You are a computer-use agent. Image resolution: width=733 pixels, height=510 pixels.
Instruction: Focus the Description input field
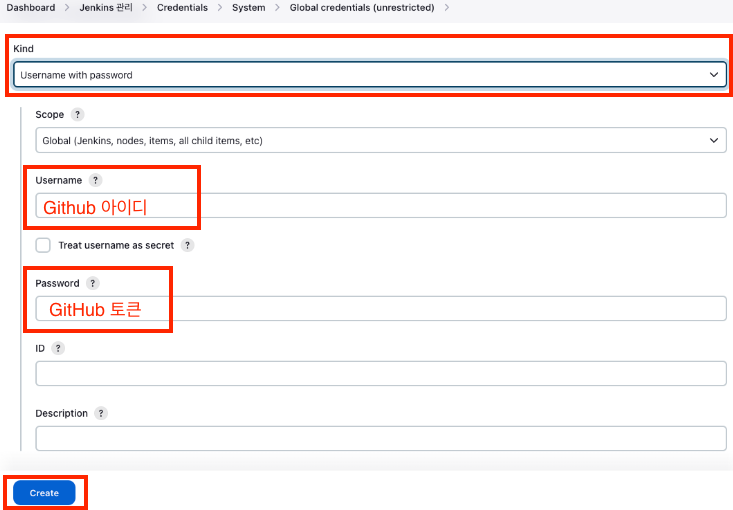click(381, 438)
